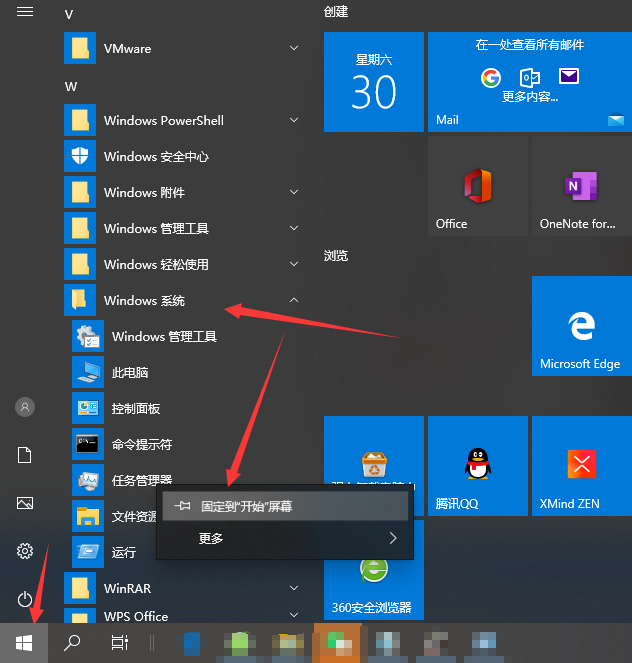
Task: Expand the WPS Office folder chevron
Action: tap(294, 615)
